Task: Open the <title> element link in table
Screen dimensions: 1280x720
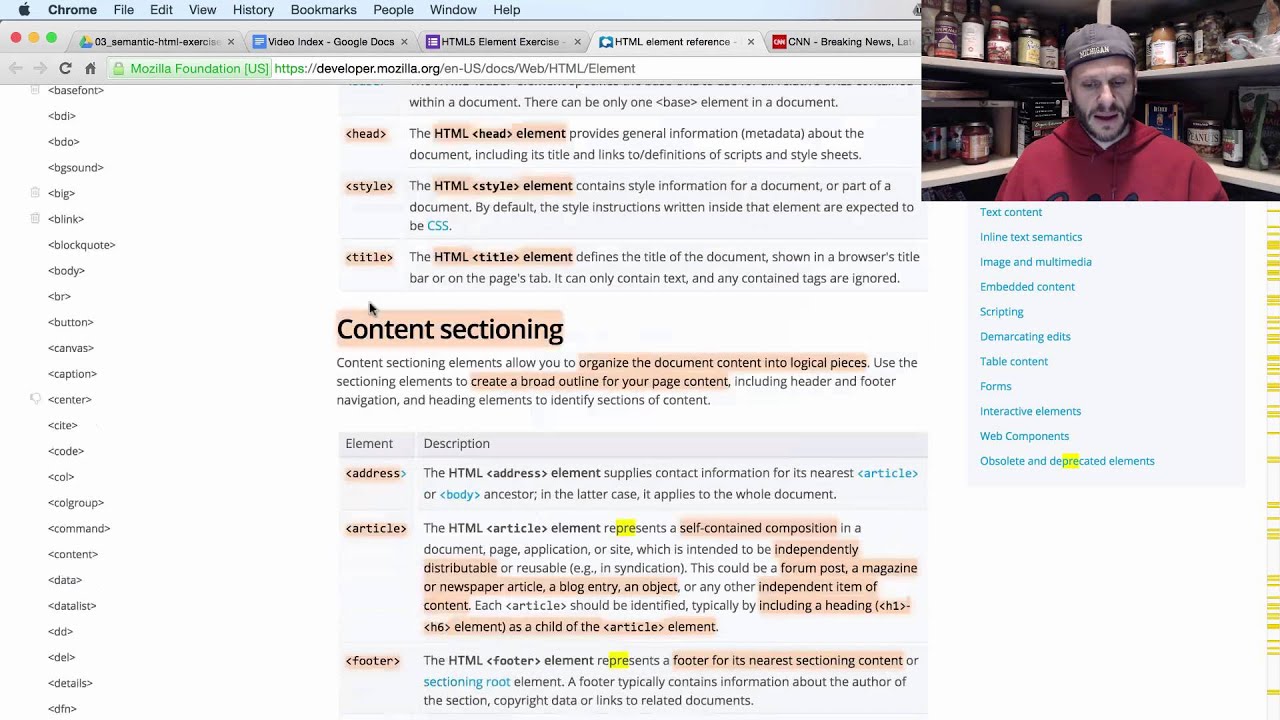Action: click(x=369, y=258)
